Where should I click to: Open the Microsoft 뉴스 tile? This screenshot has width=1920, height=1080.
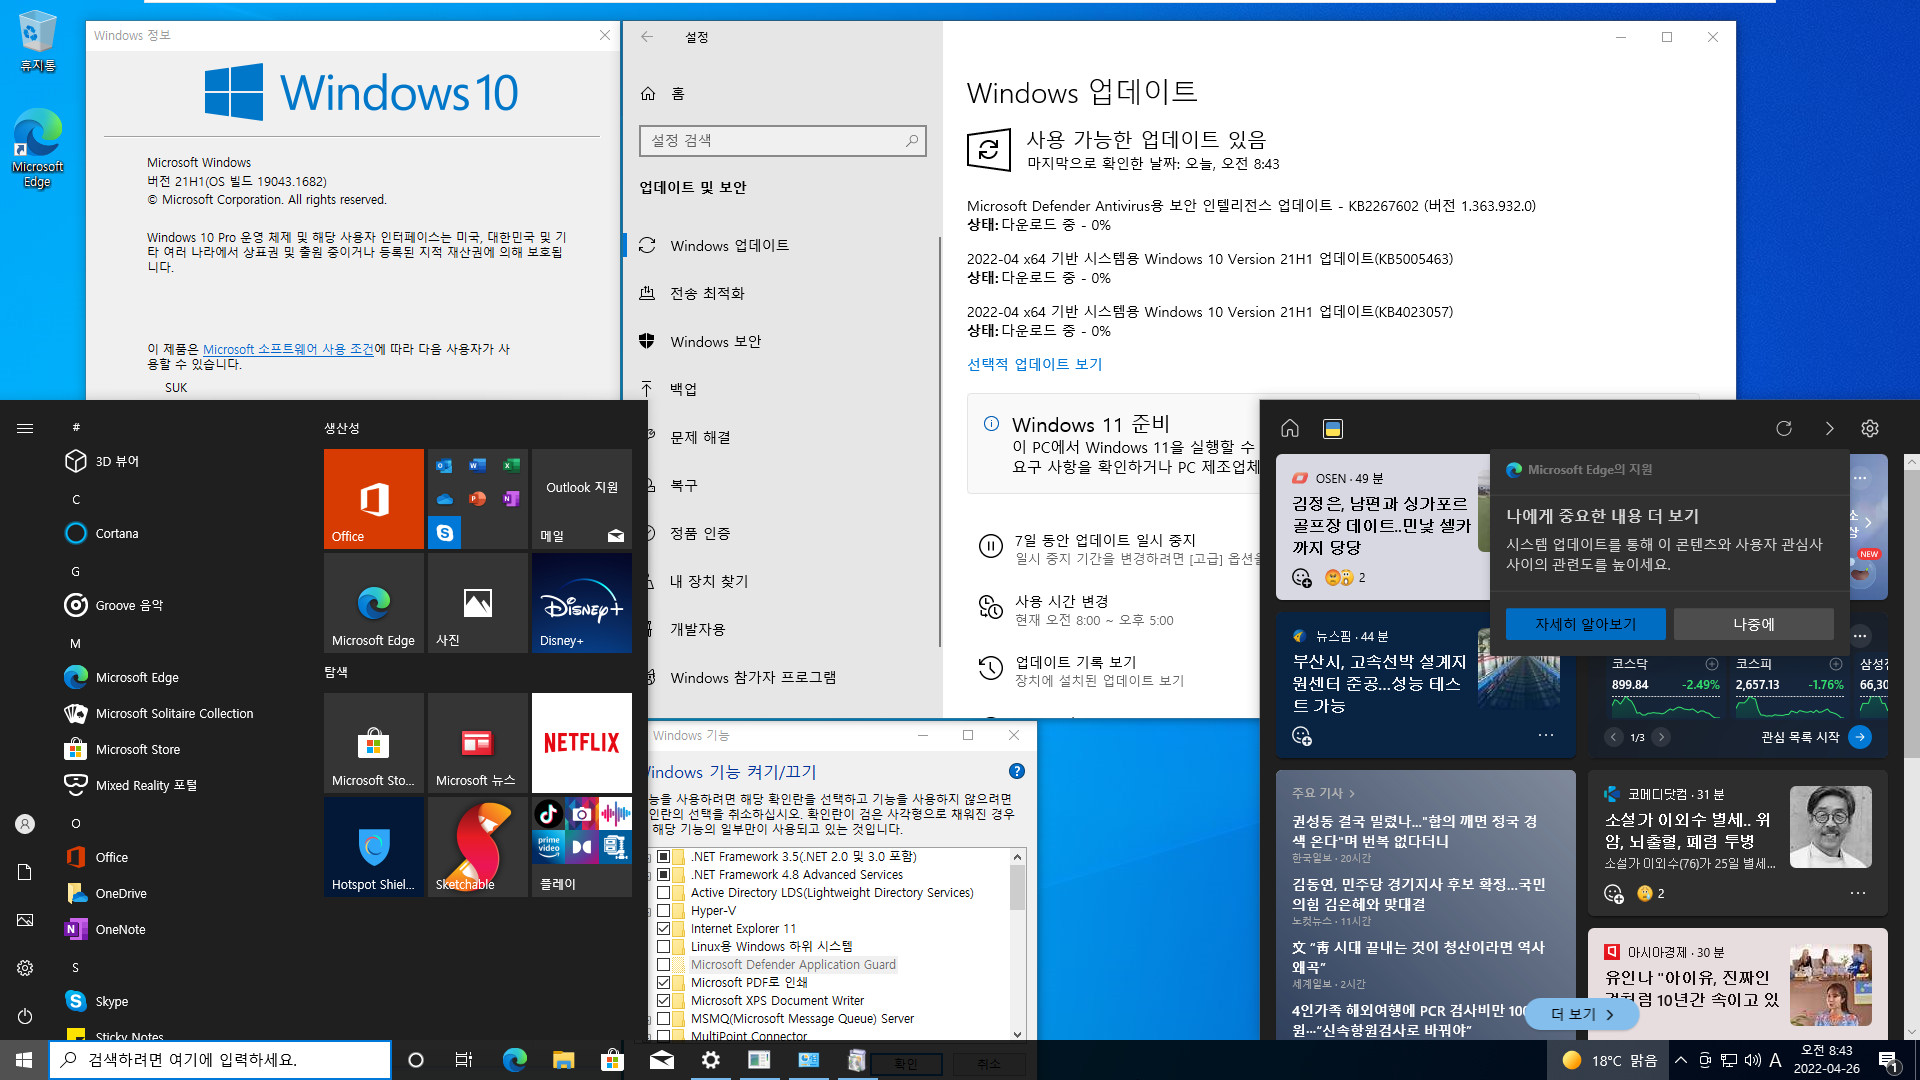(478, 743)
